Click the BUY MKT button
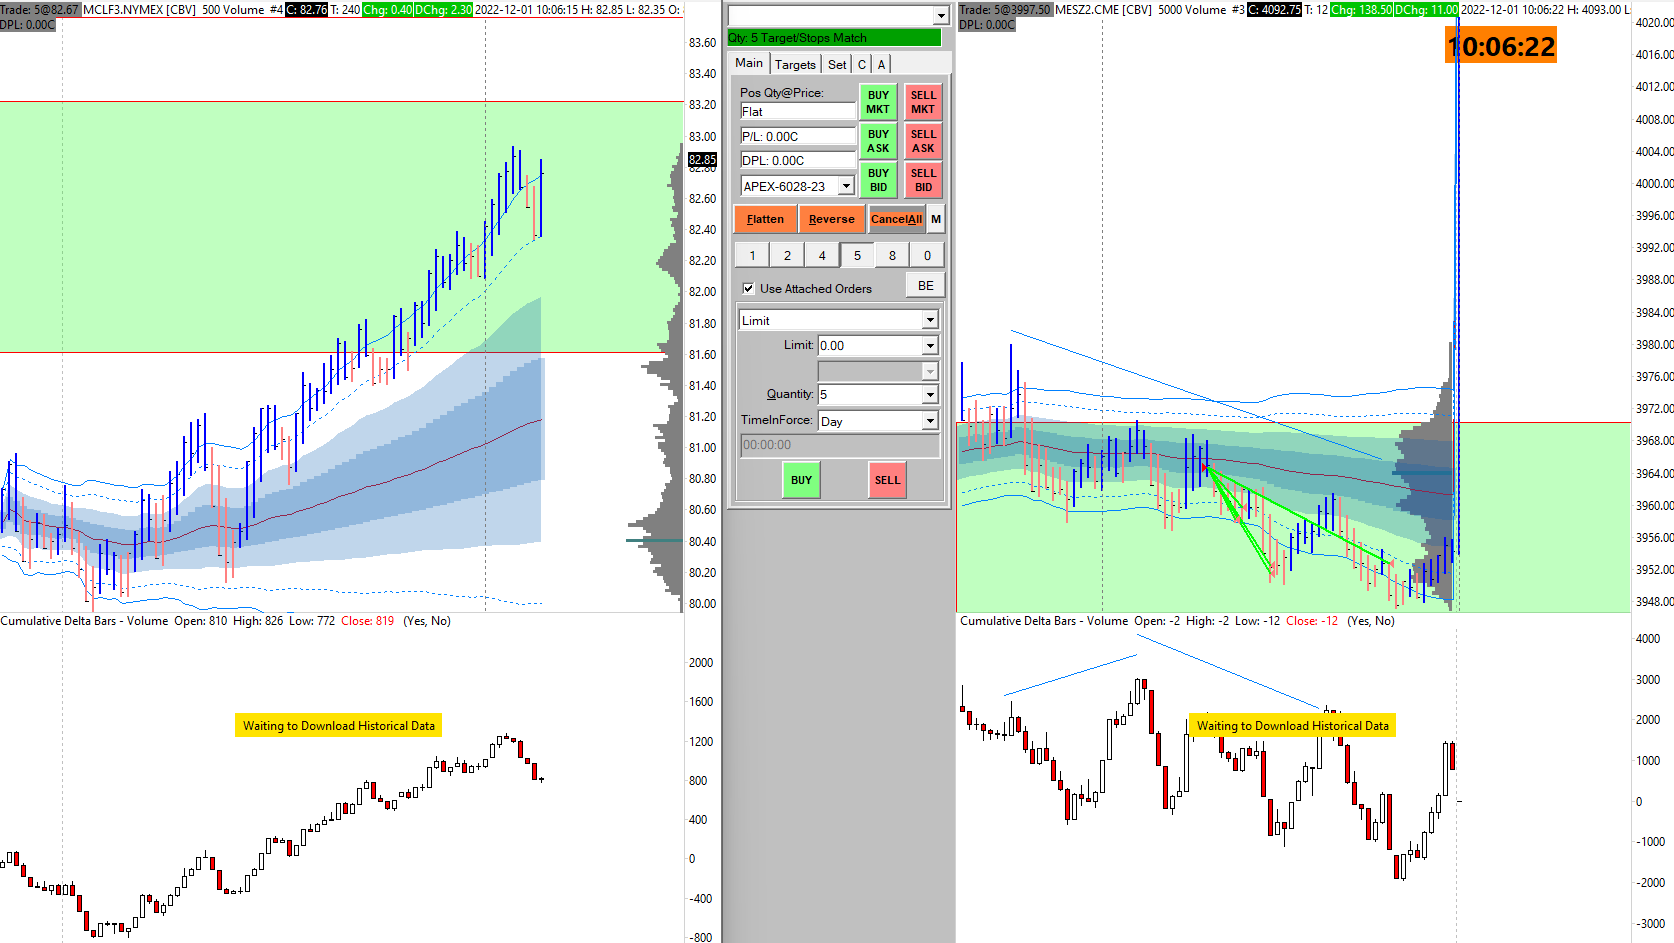 tap(878, 102)
